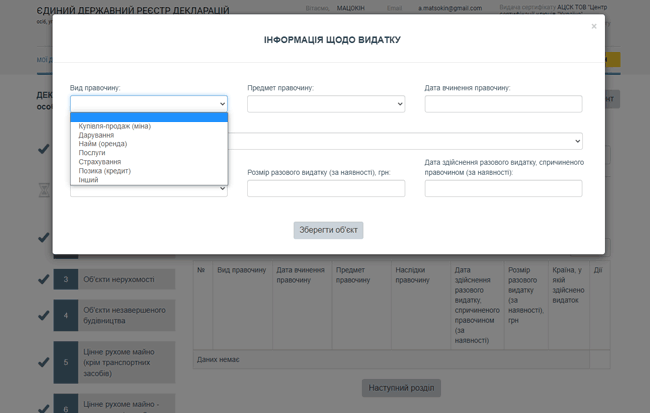Click the 'Дата вчинення правочину' input field
The image size is (650, 413).
(x=503, y=104)
